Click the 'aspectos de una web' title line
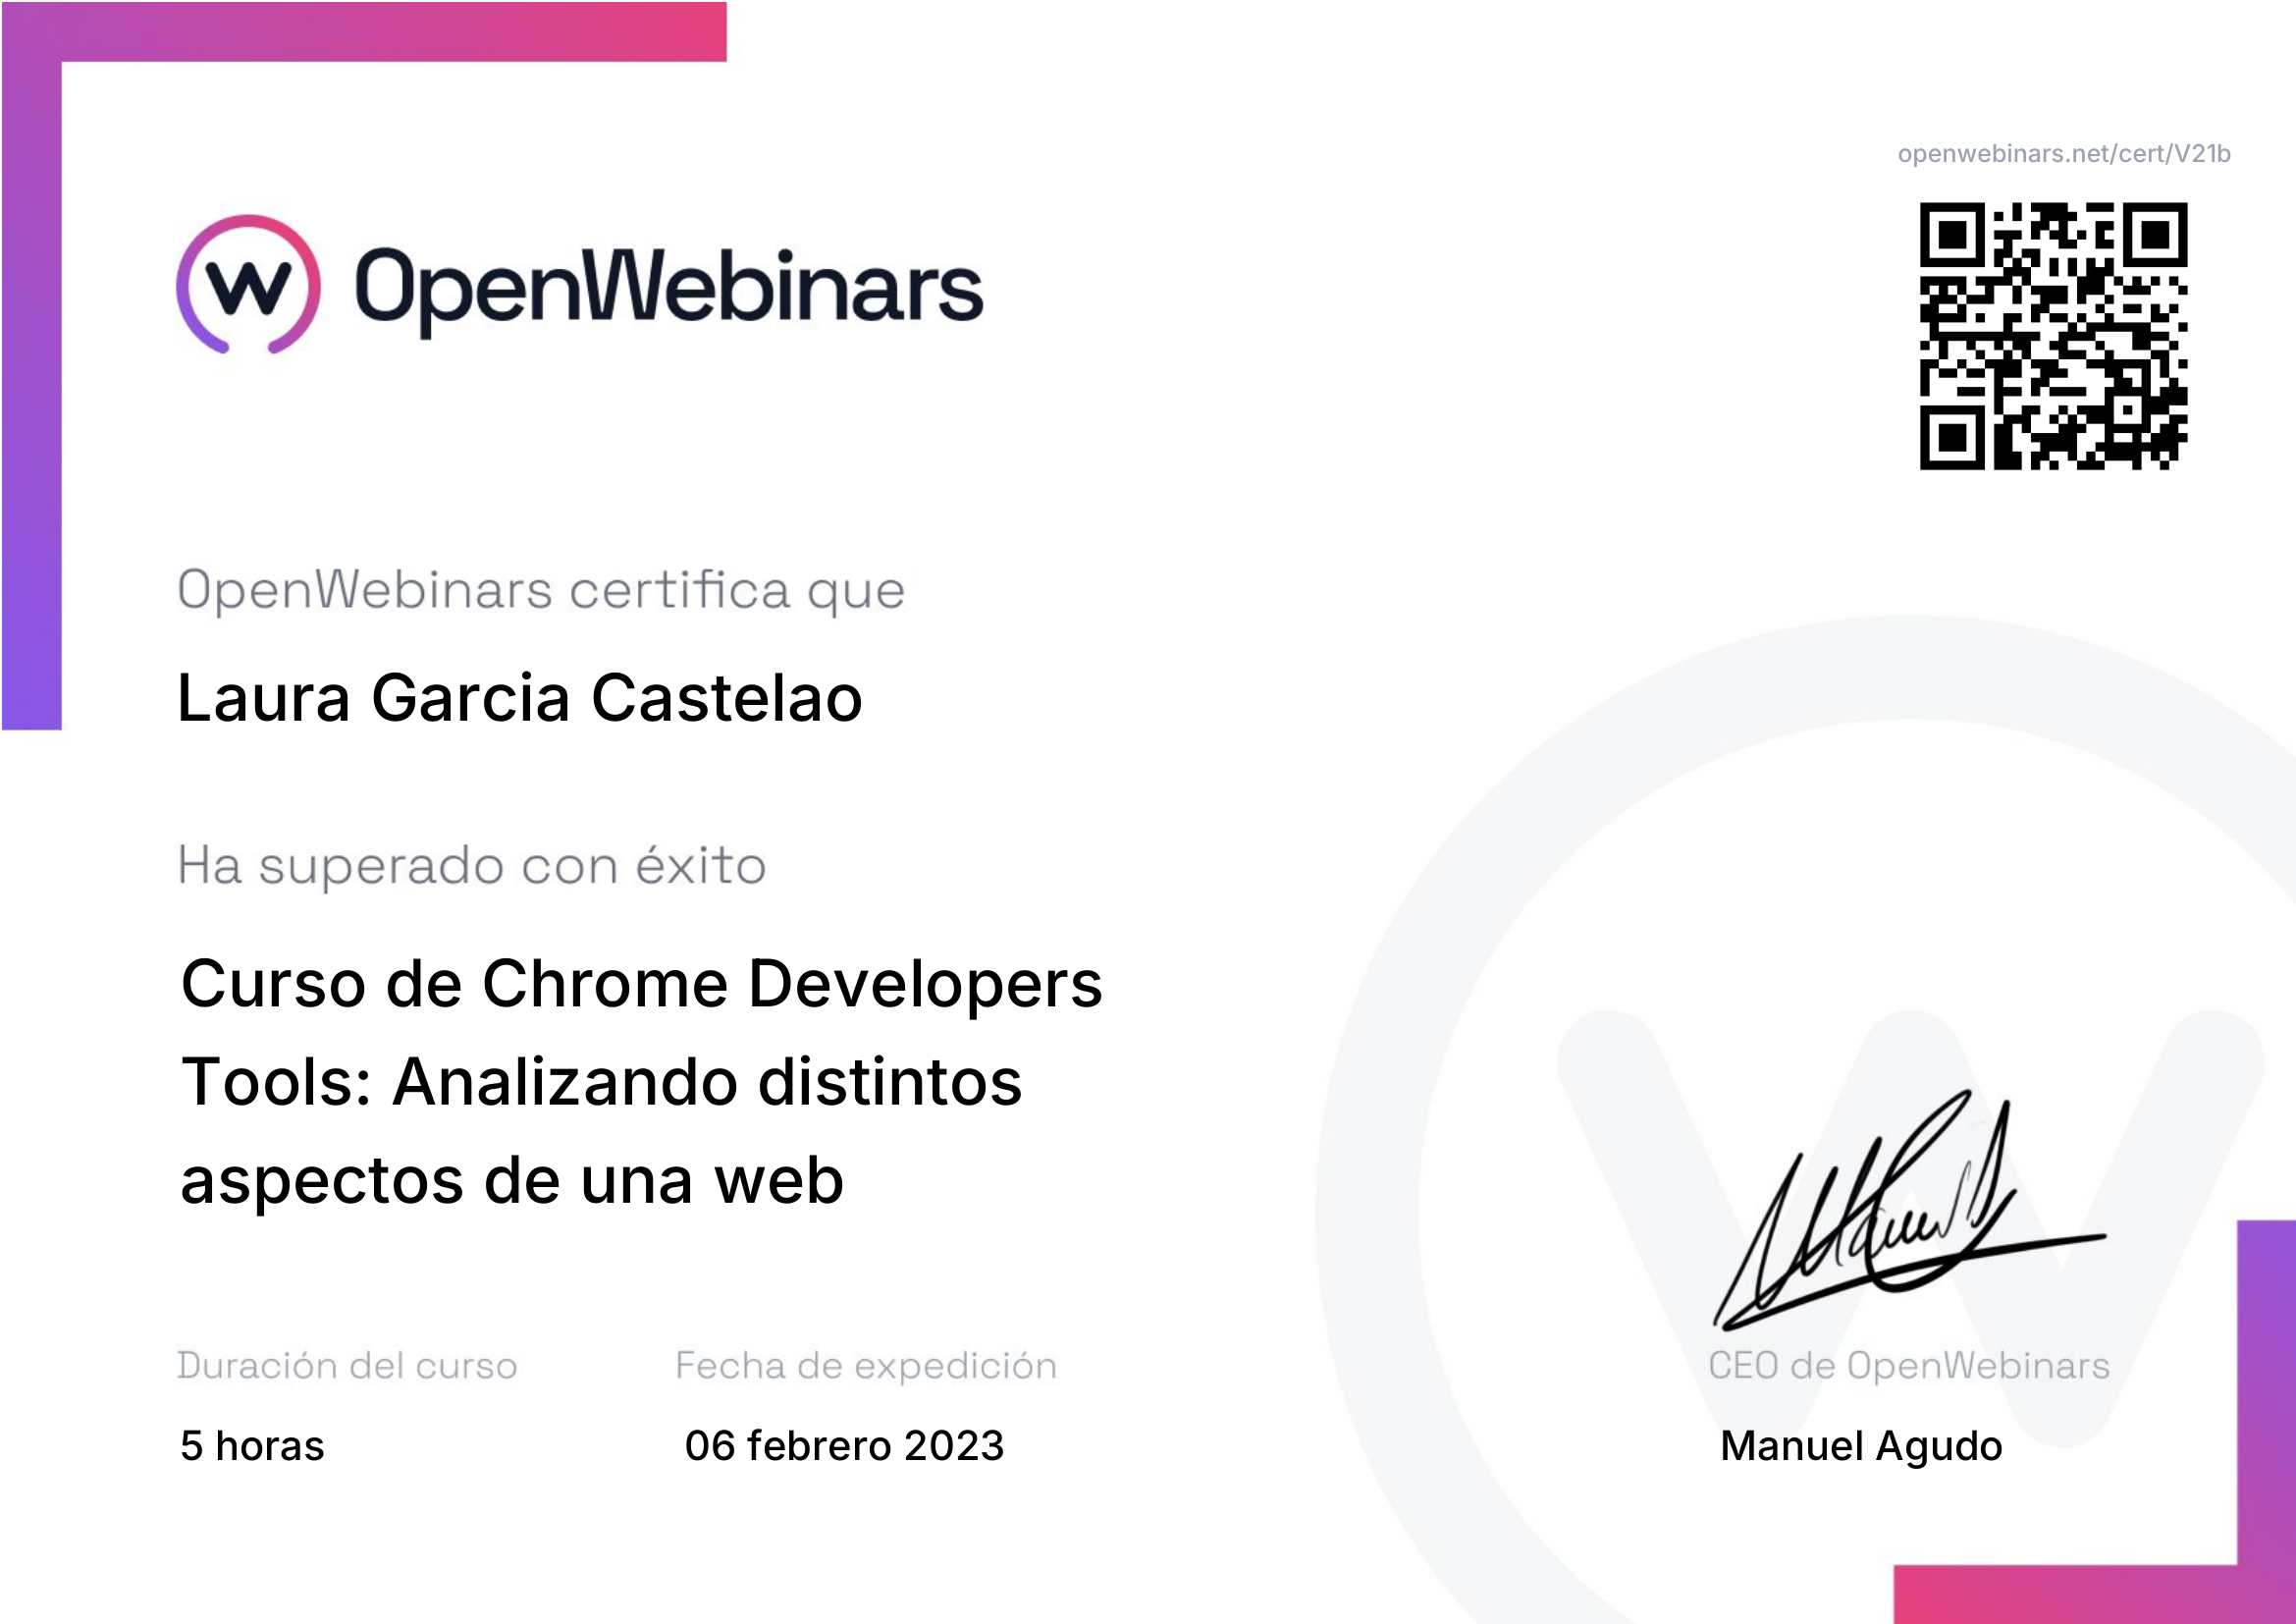 coord(512,1181)
